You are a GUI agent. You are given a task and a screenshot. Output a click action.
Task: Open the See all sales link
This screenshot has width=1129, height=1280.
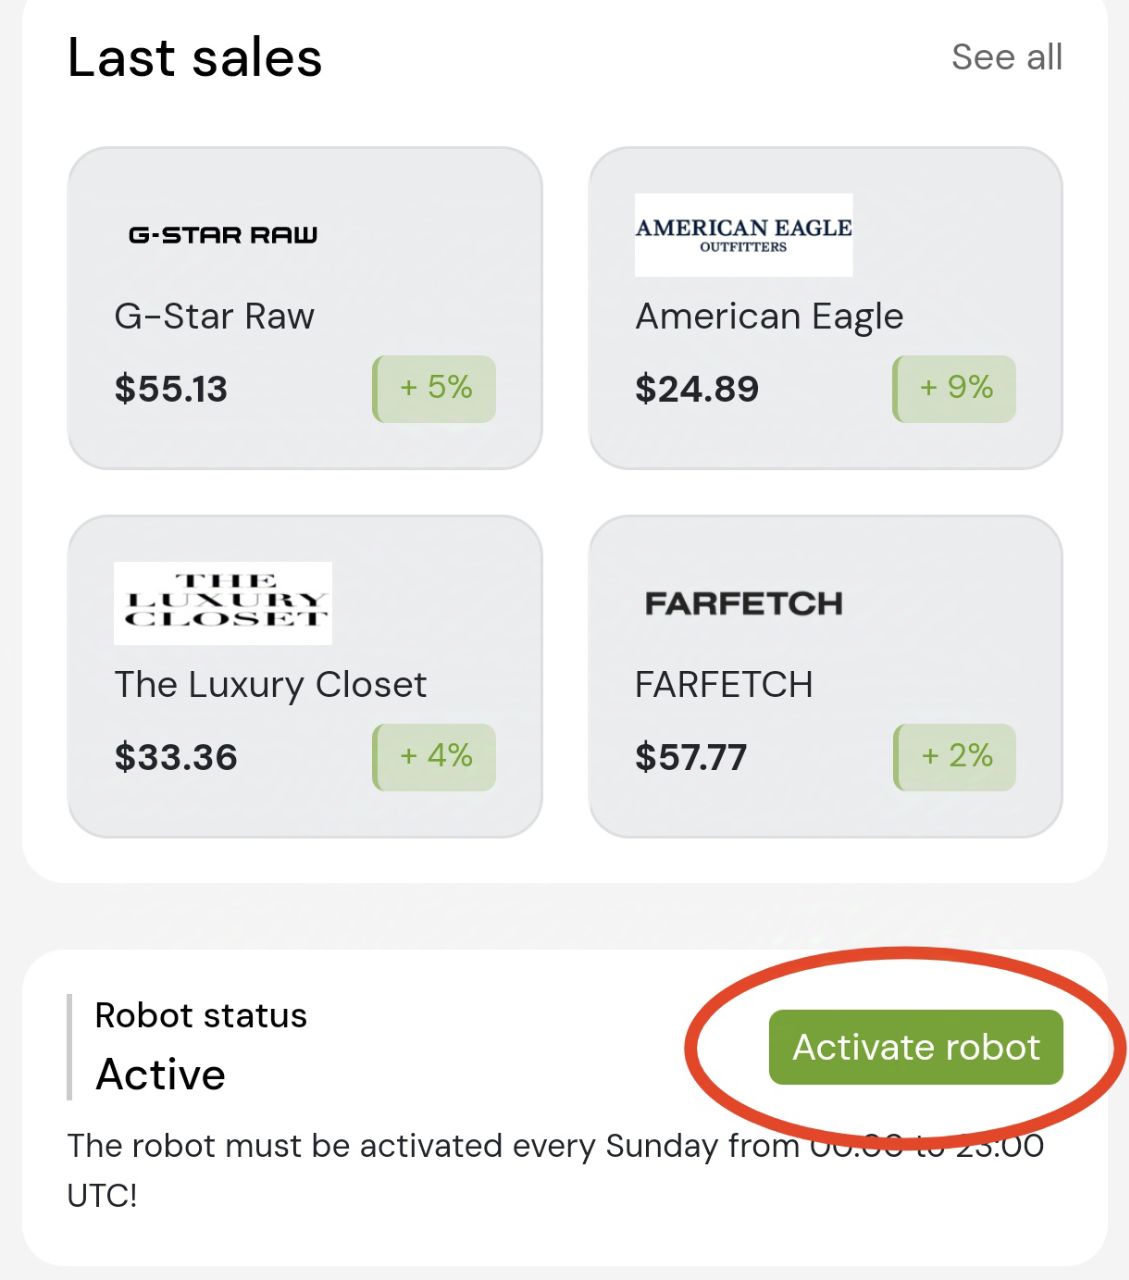pos(1006,57)
